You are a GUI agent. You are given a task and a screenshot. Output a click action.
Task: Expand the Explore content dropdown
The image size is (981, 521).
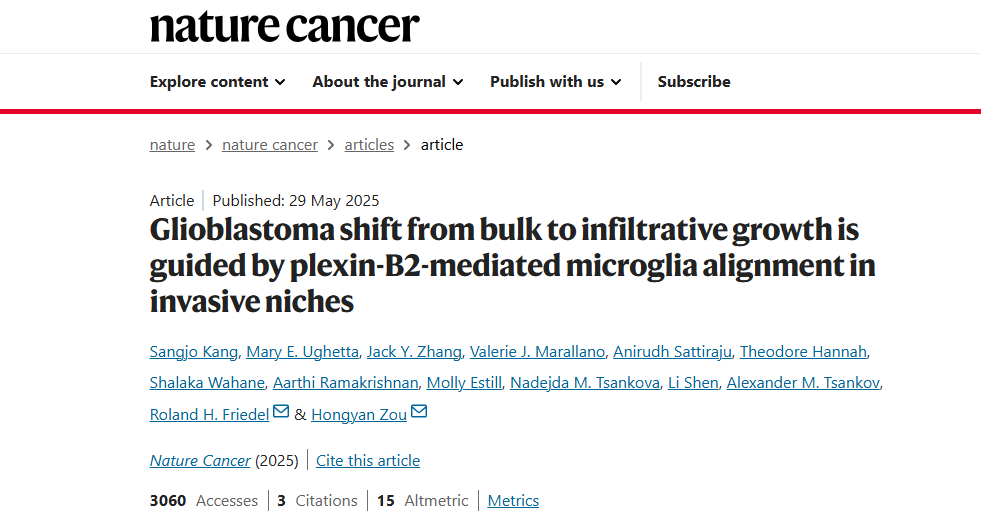coord(217,82)
